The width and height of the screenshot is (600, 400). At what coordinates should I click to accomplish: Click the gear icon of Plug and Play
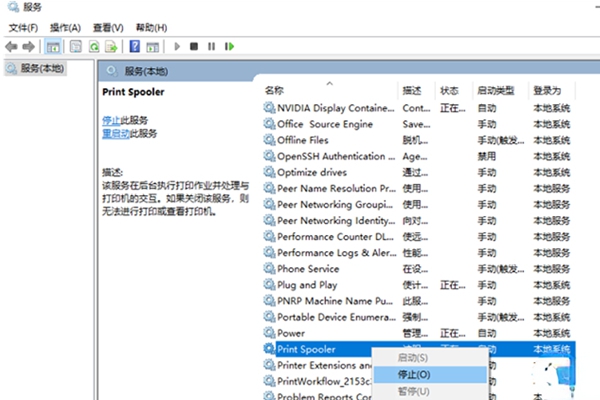point(269,284)
